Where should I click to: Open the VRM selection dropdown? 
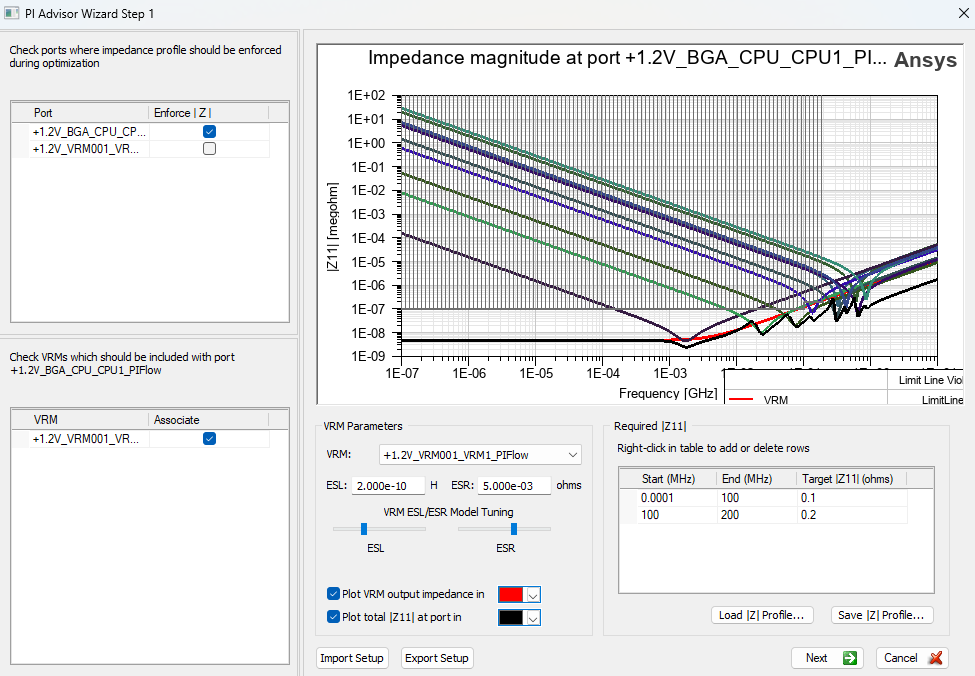[x=572, y=455]
